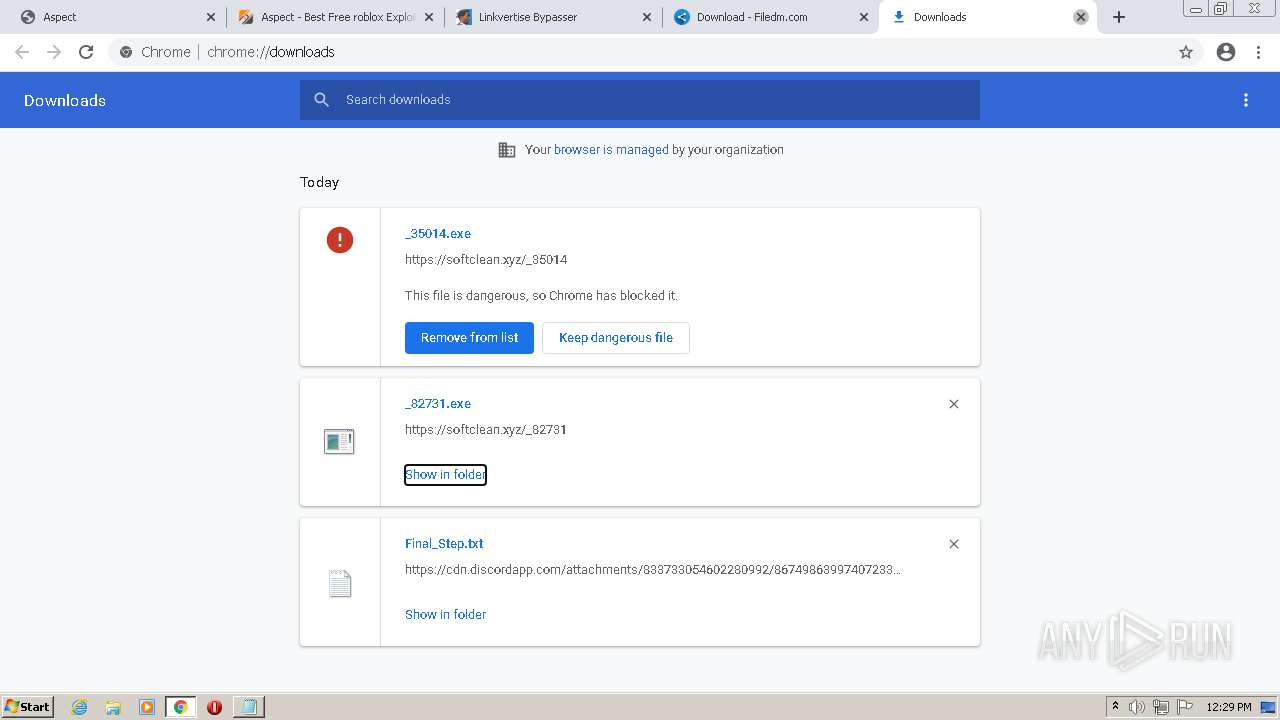Image resolution: width=1280 pixels, height=720 pixels.
Task: Click the network tray icon
Action: pyautogui.click(x=1161, y=707)
